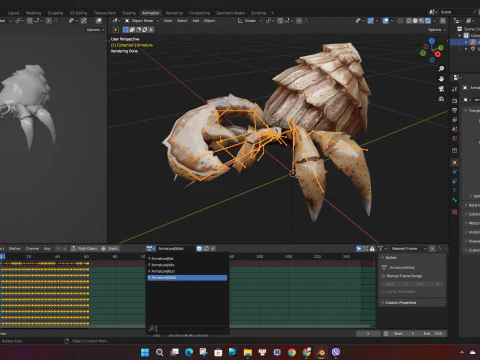The height and width of the screenshot is (360, 480).
Task: Select wireframe viewport shading
Action: (409, 21)
